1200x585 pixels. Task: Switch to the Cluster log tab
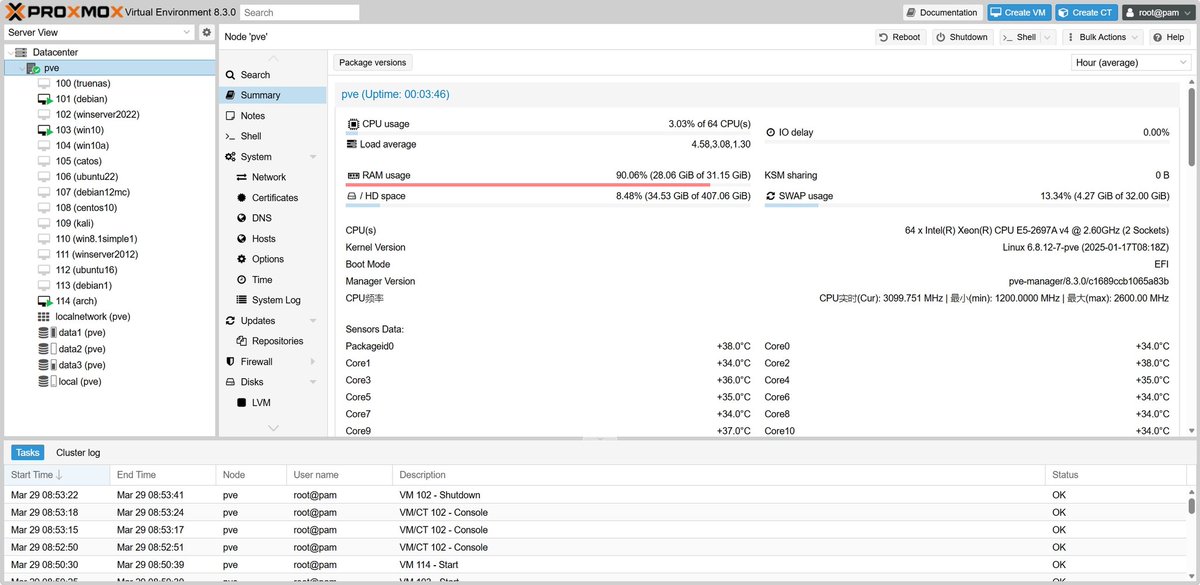click(78, 452)
